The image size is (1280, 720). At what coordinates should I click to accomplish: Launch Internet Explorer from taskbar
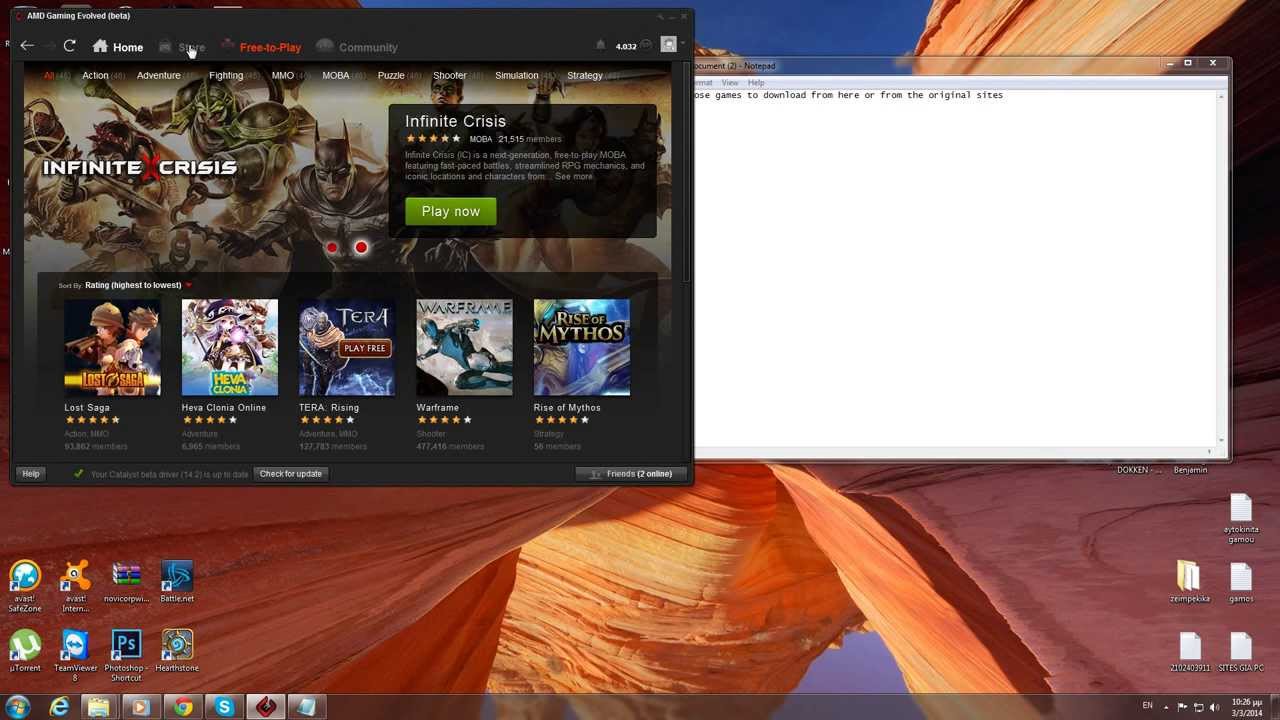(60, 707)
